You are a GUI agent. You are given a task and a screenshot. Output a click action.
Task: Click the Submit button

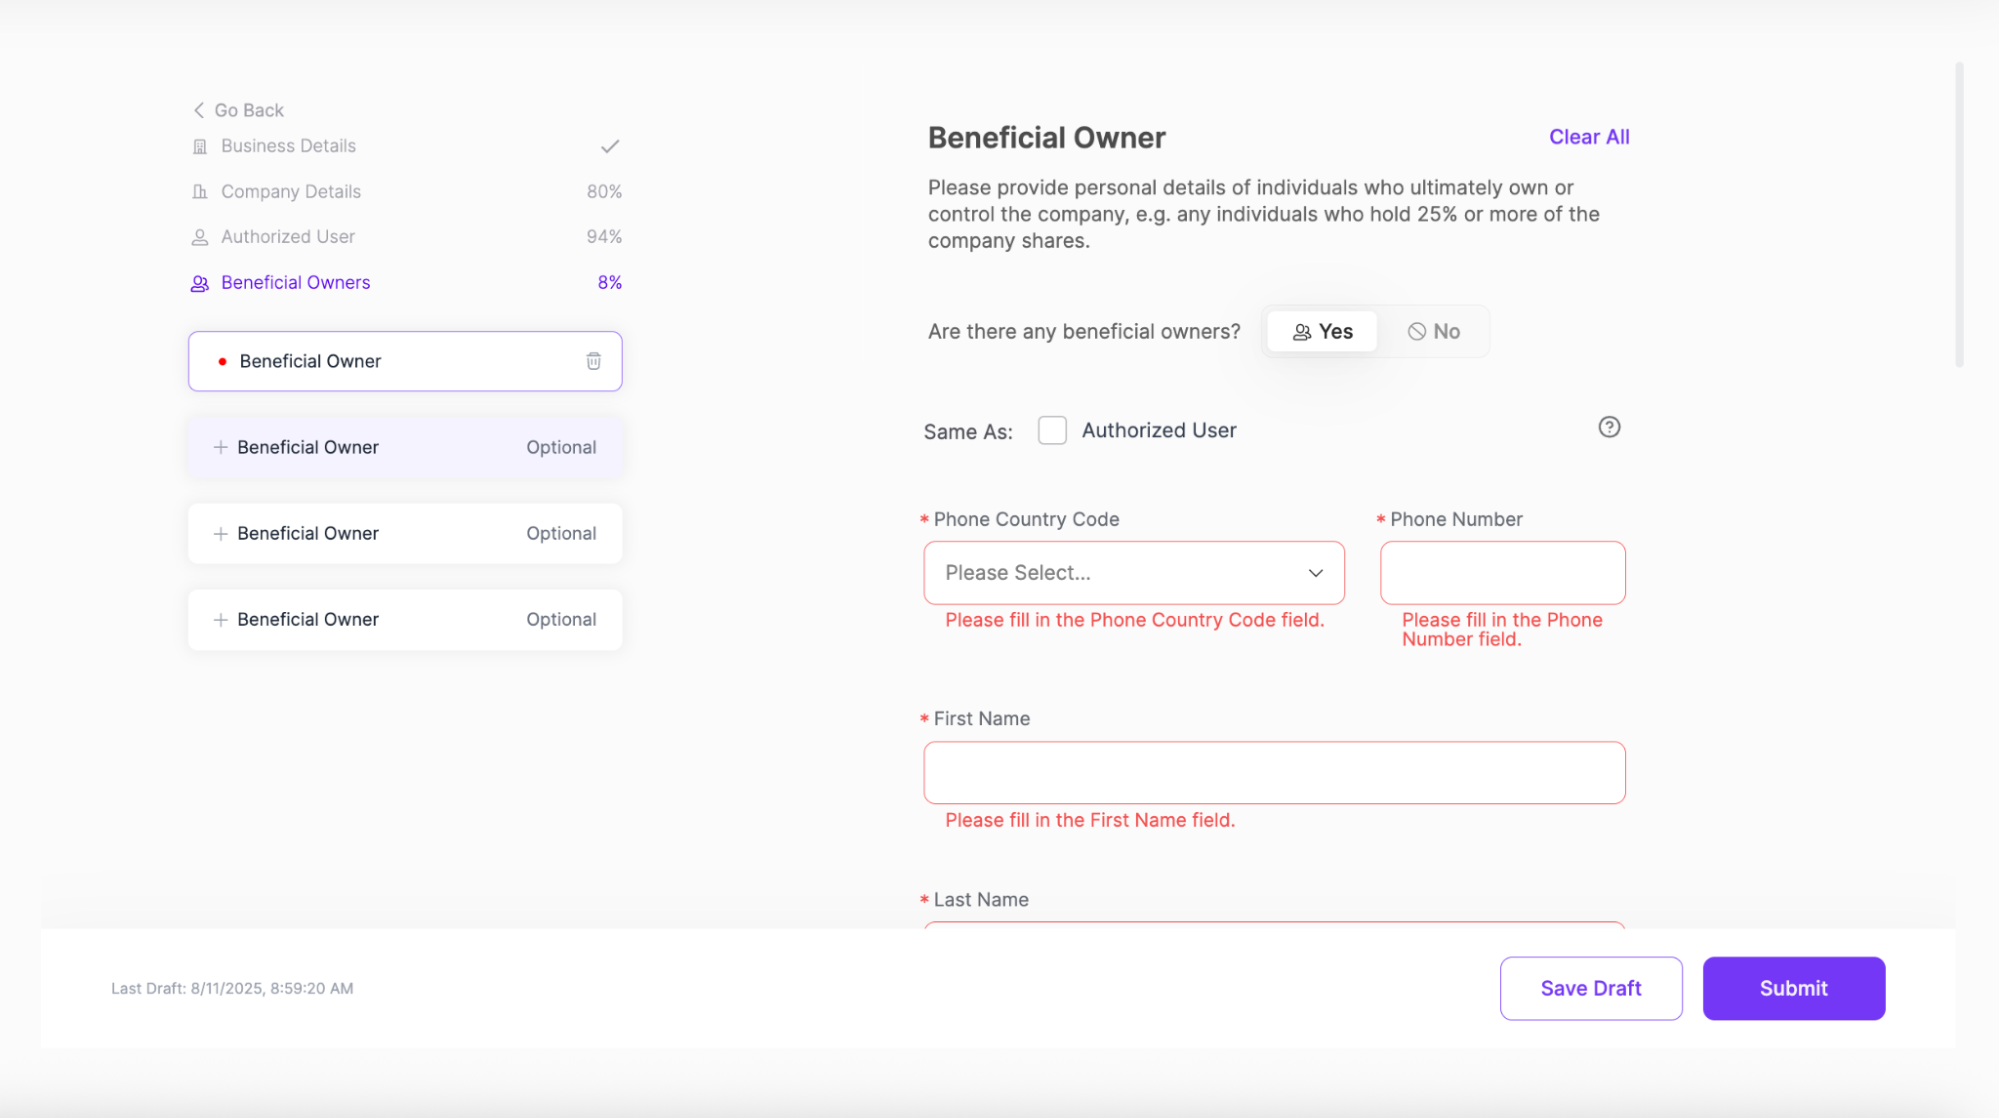[1793, 988]
